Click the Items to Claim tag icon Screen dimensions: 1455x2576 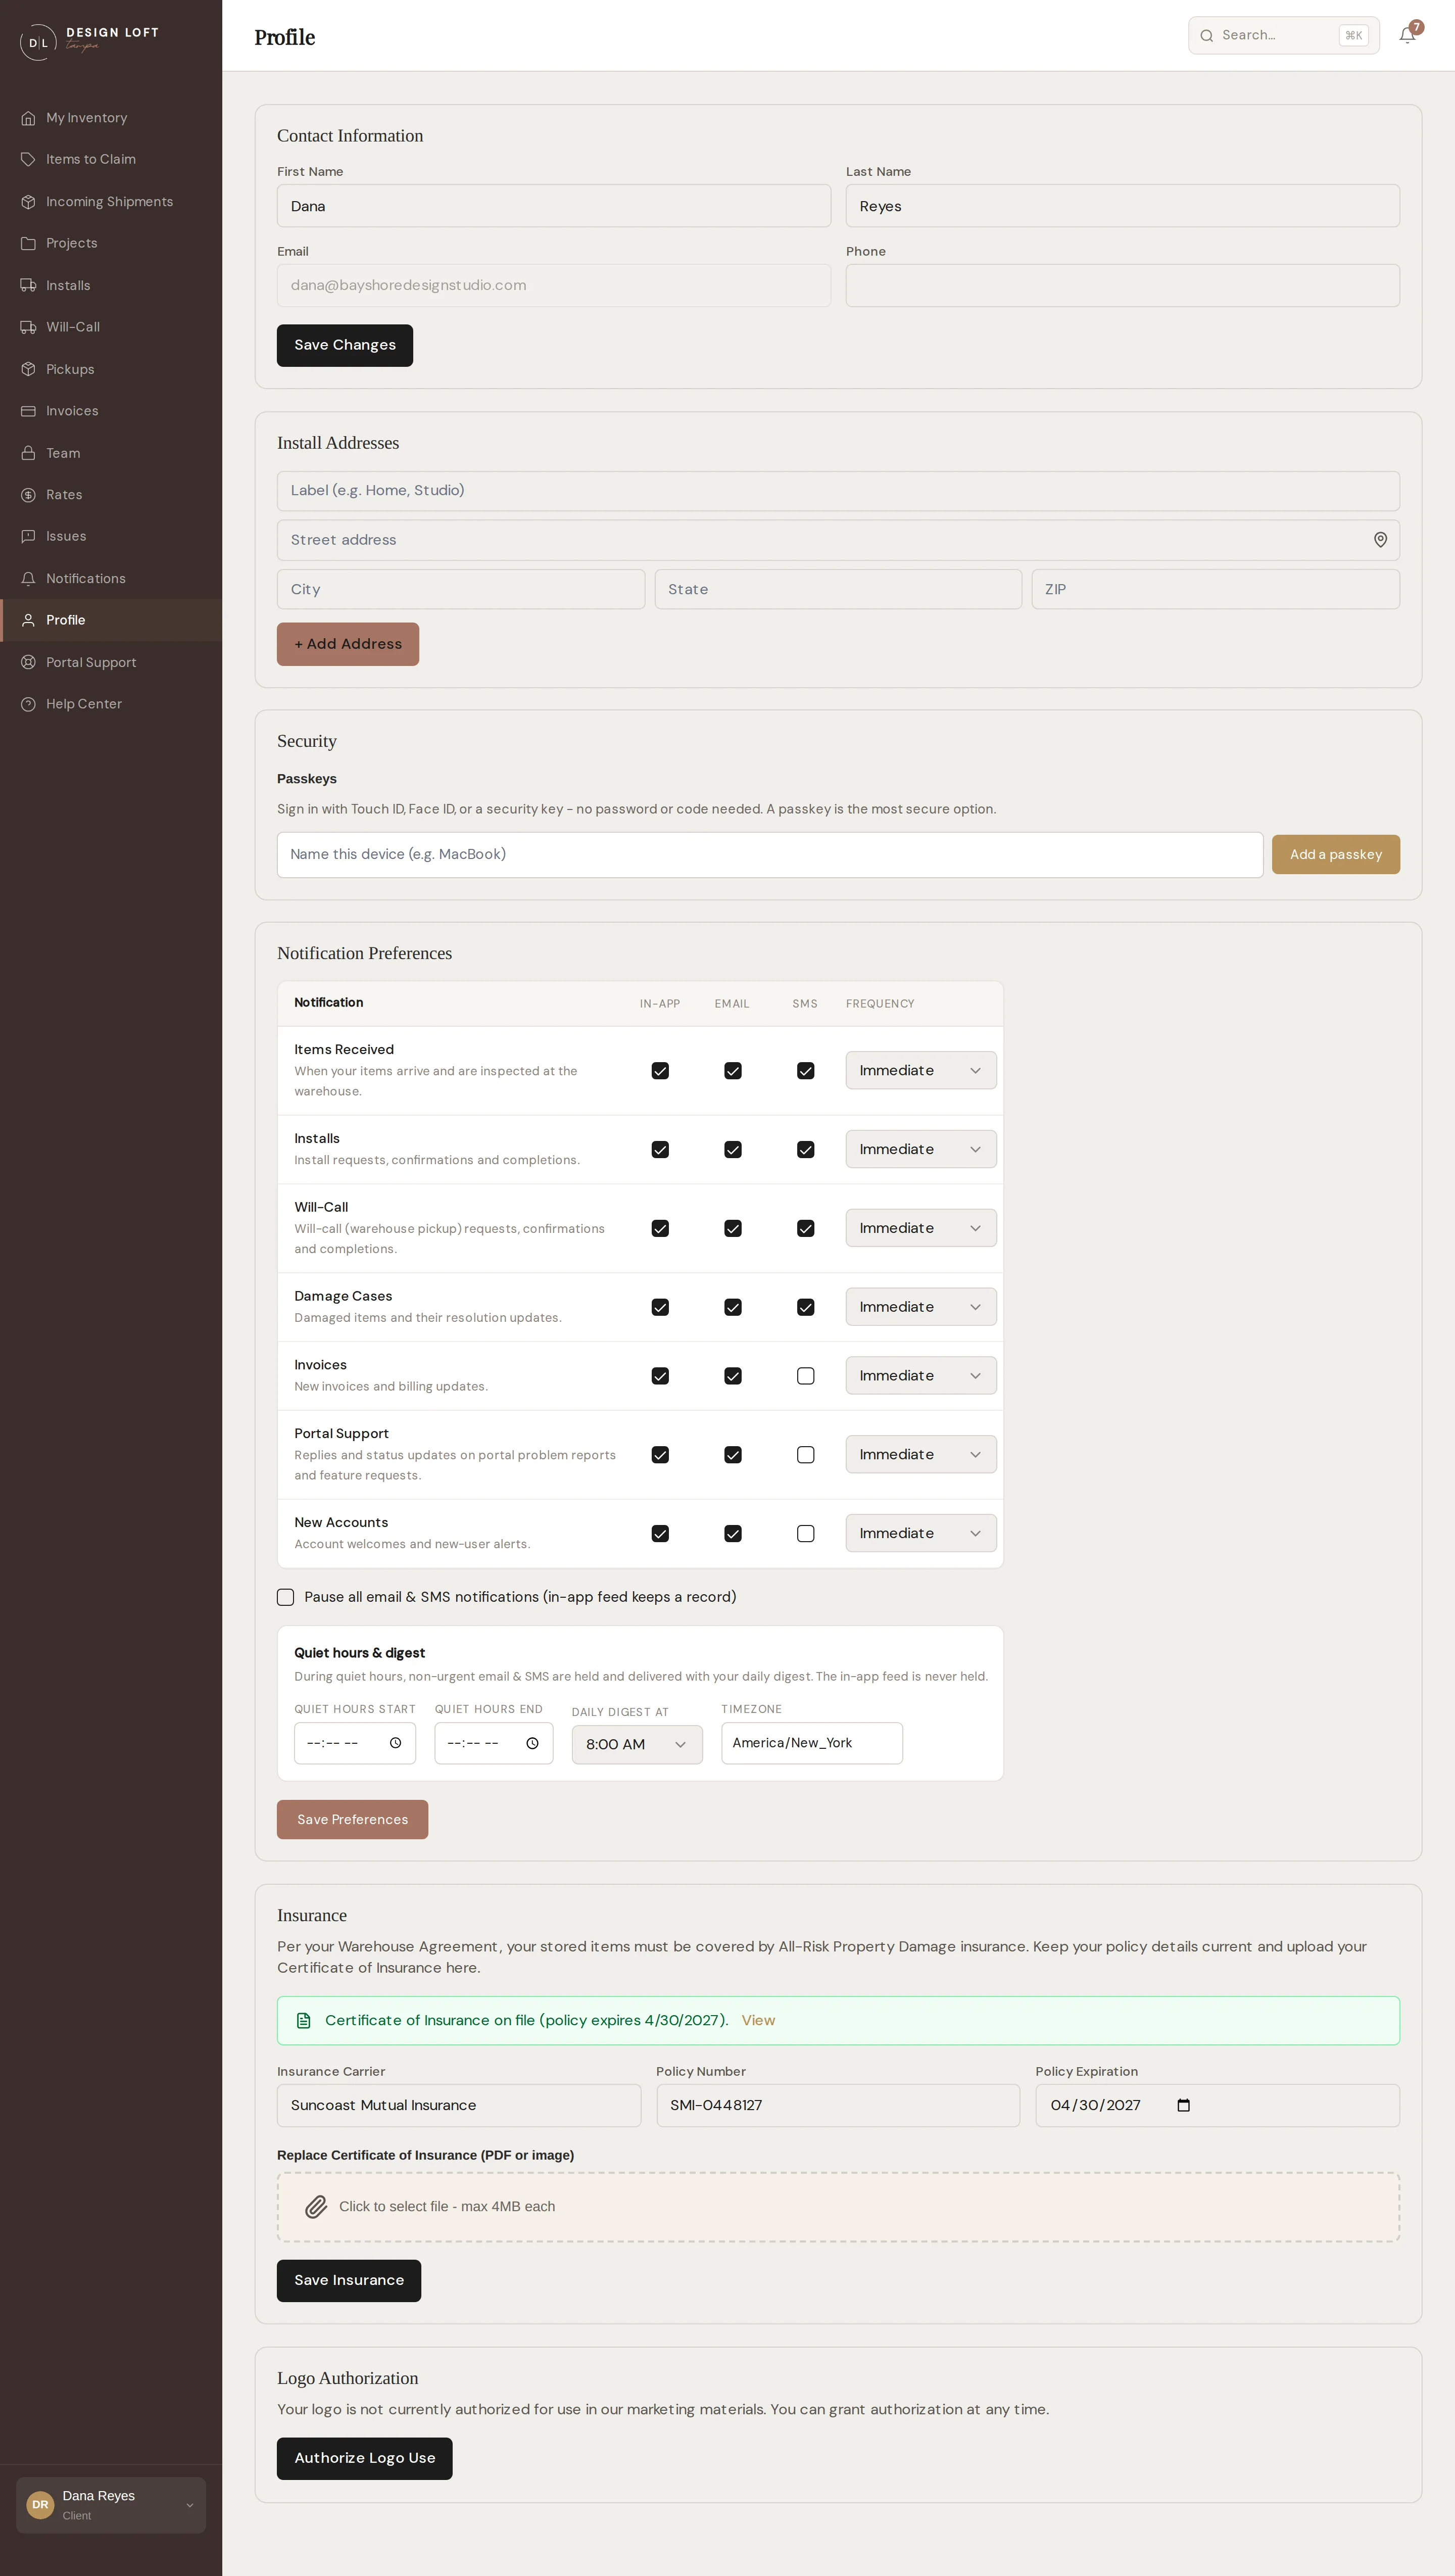28,160
